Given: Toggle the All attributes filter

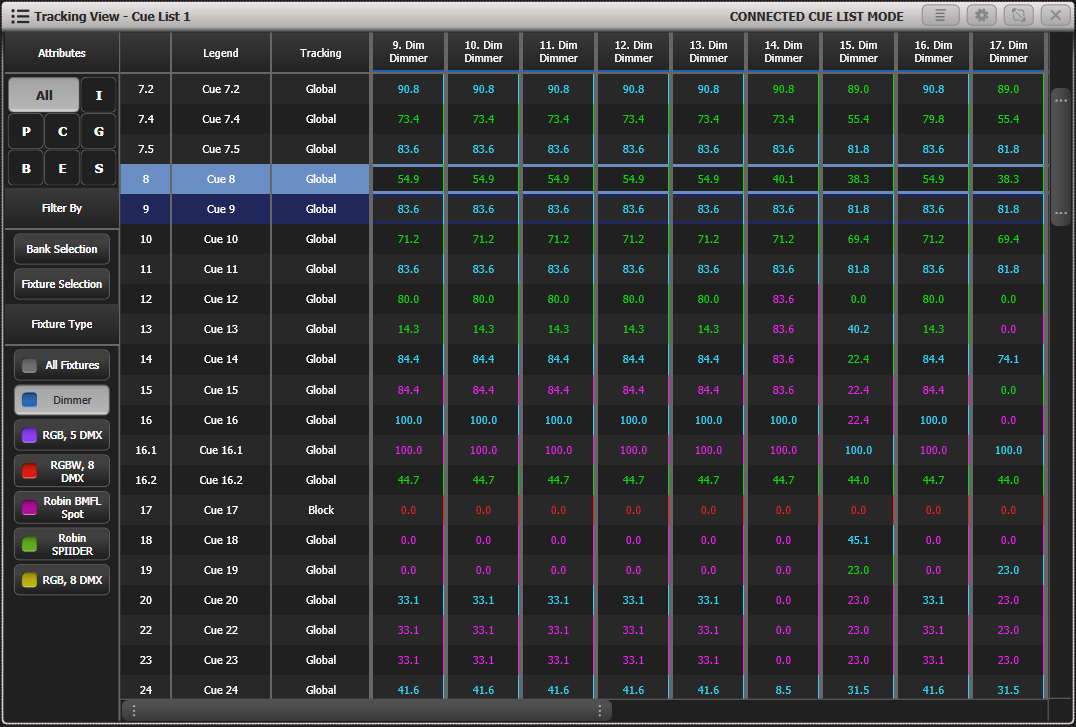Looking at the screenshot, I should pos(43,94).
